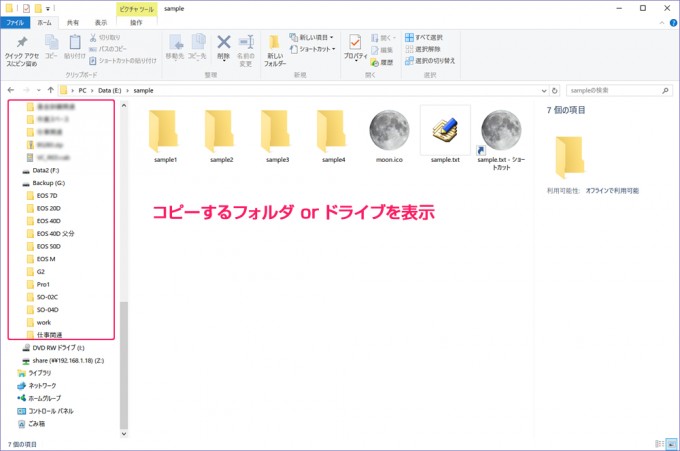Open Control Panel (コントロール パネル) in tree
This screenshot has width=680, height=451.
pyautogui.click(x=46, y=411)
